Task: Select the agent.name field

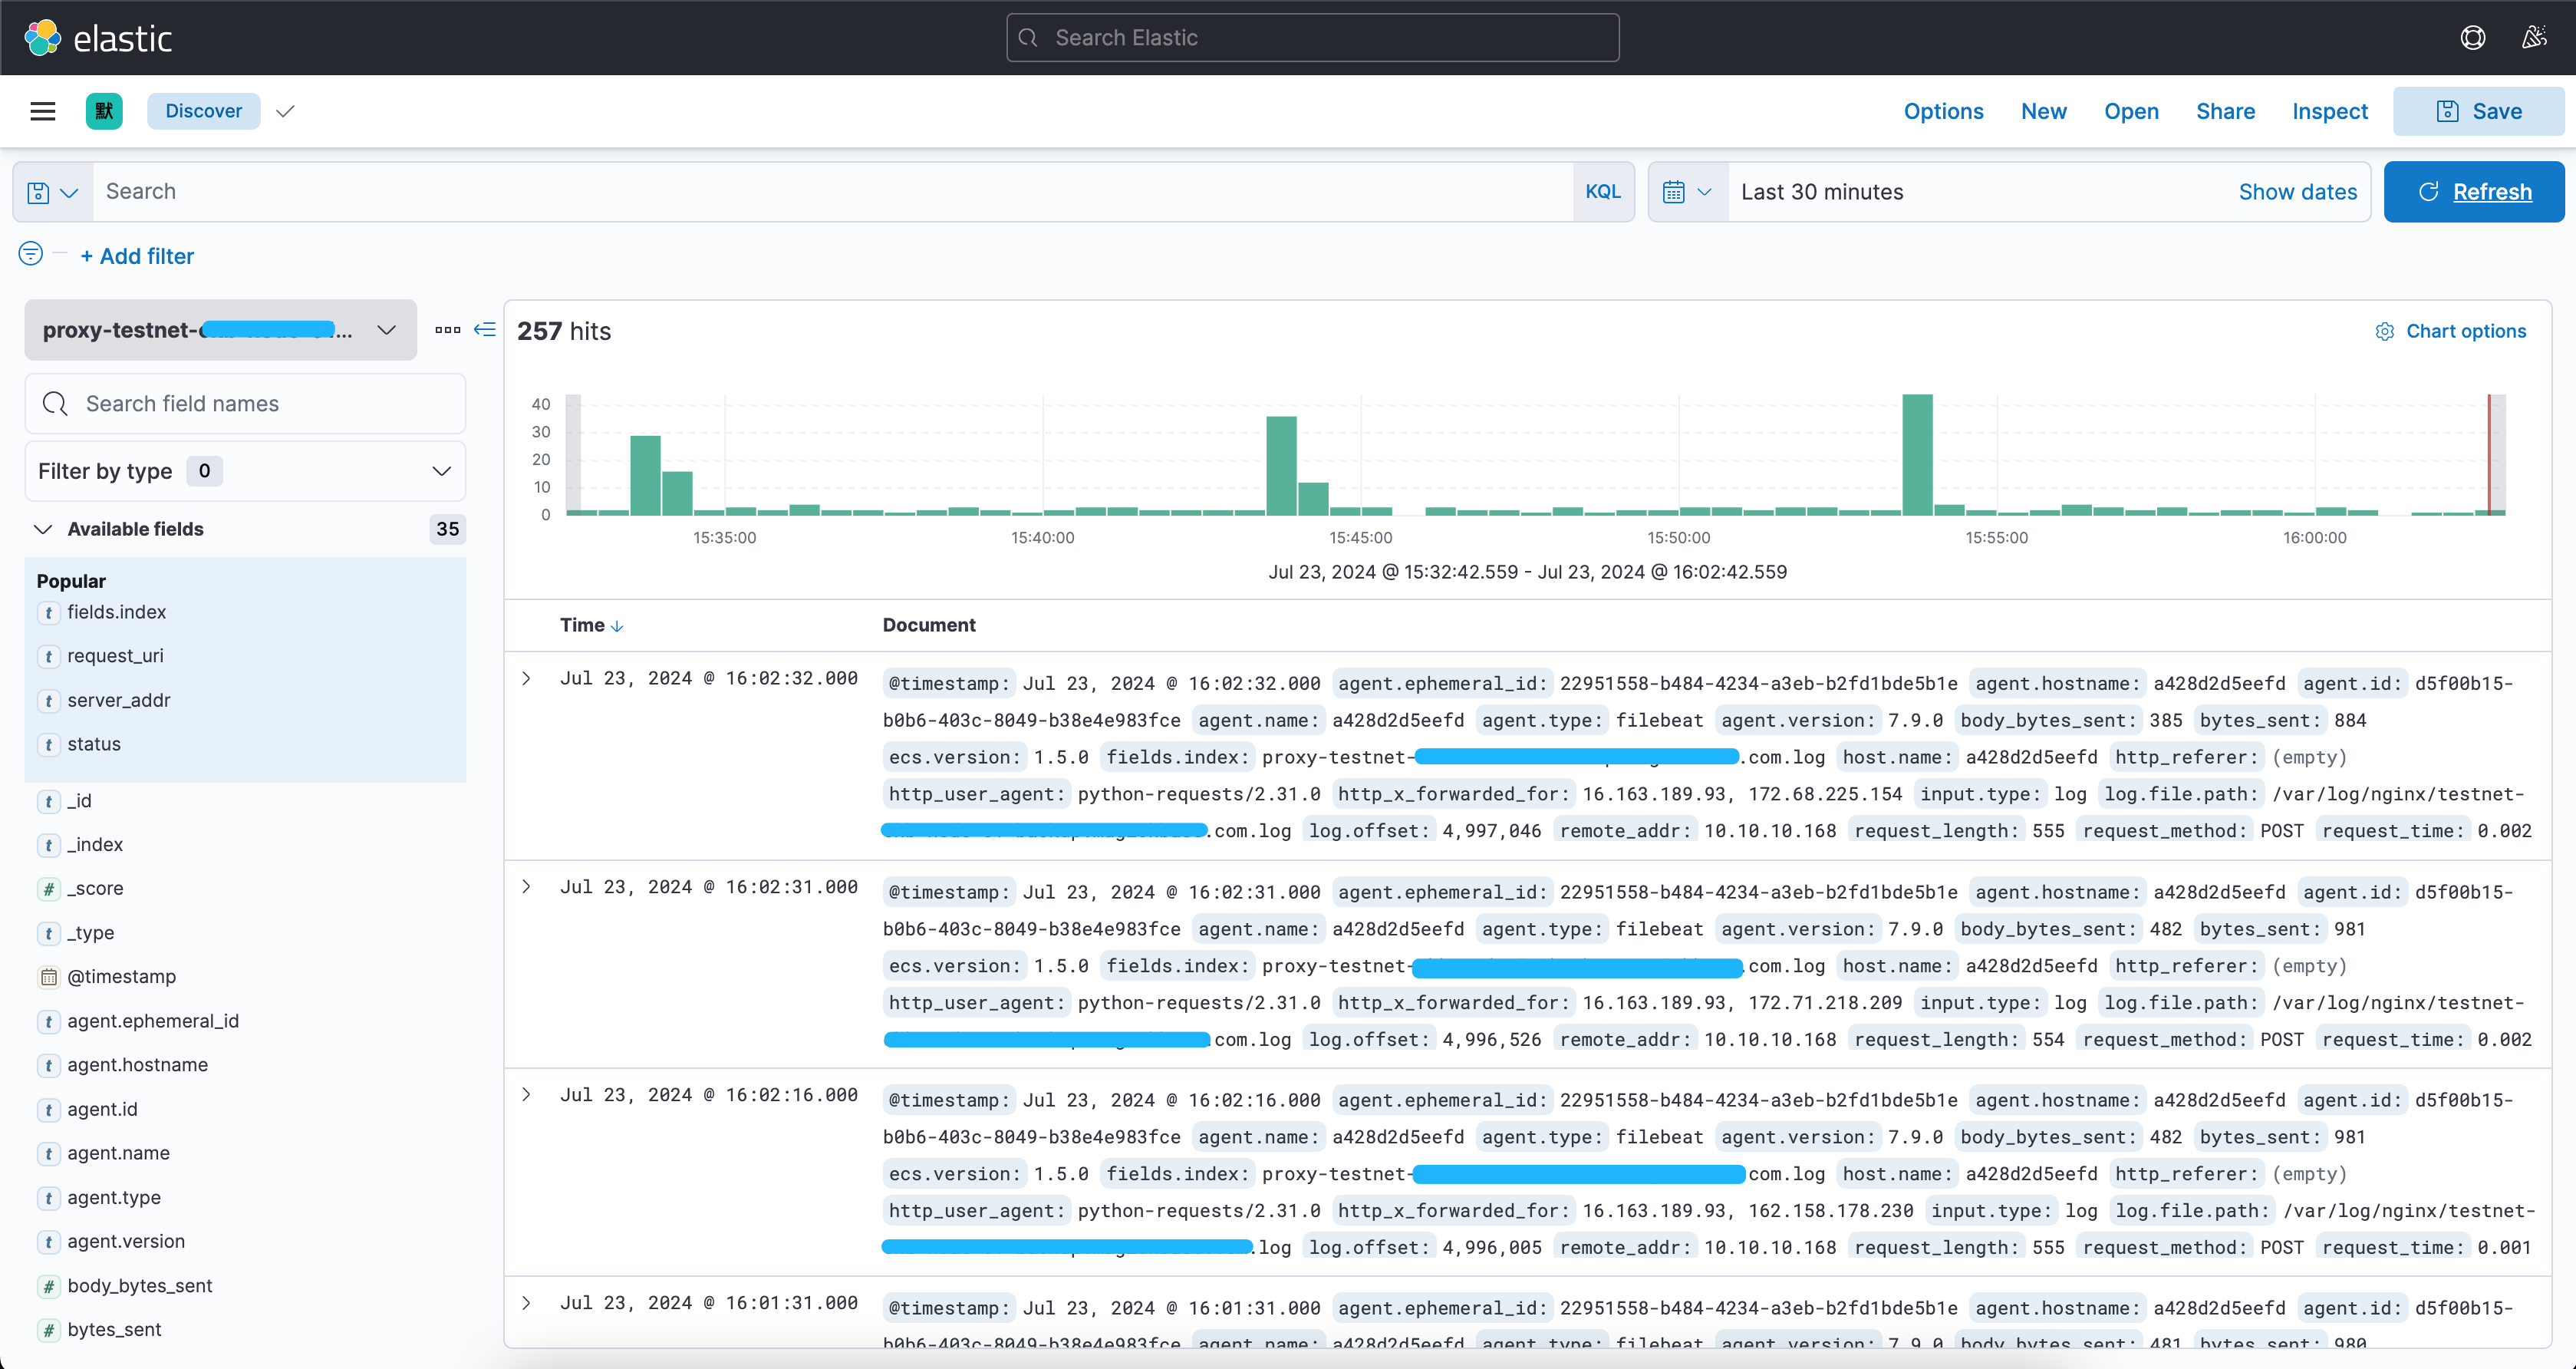Action: tap(119, 1153)
